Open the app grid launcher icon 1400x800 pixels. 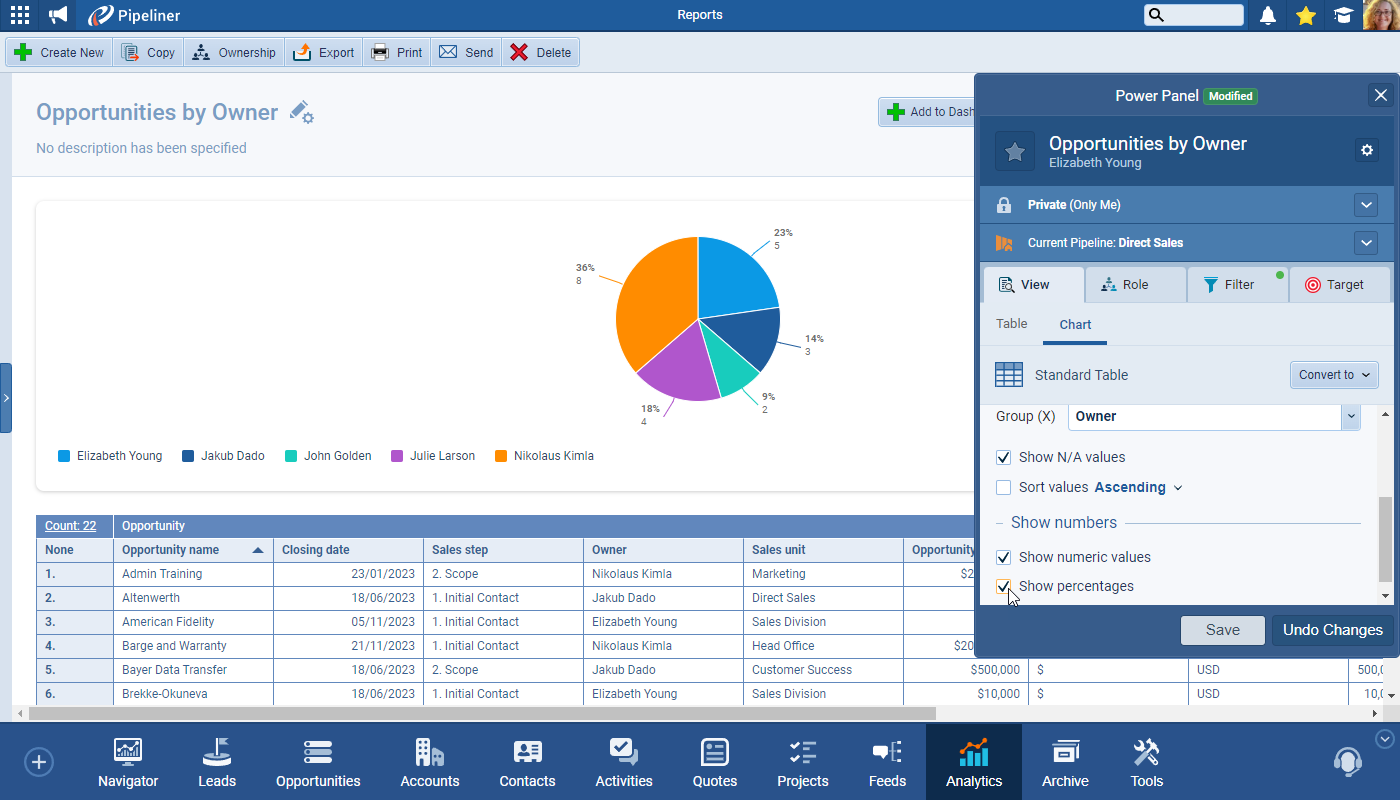20,15
